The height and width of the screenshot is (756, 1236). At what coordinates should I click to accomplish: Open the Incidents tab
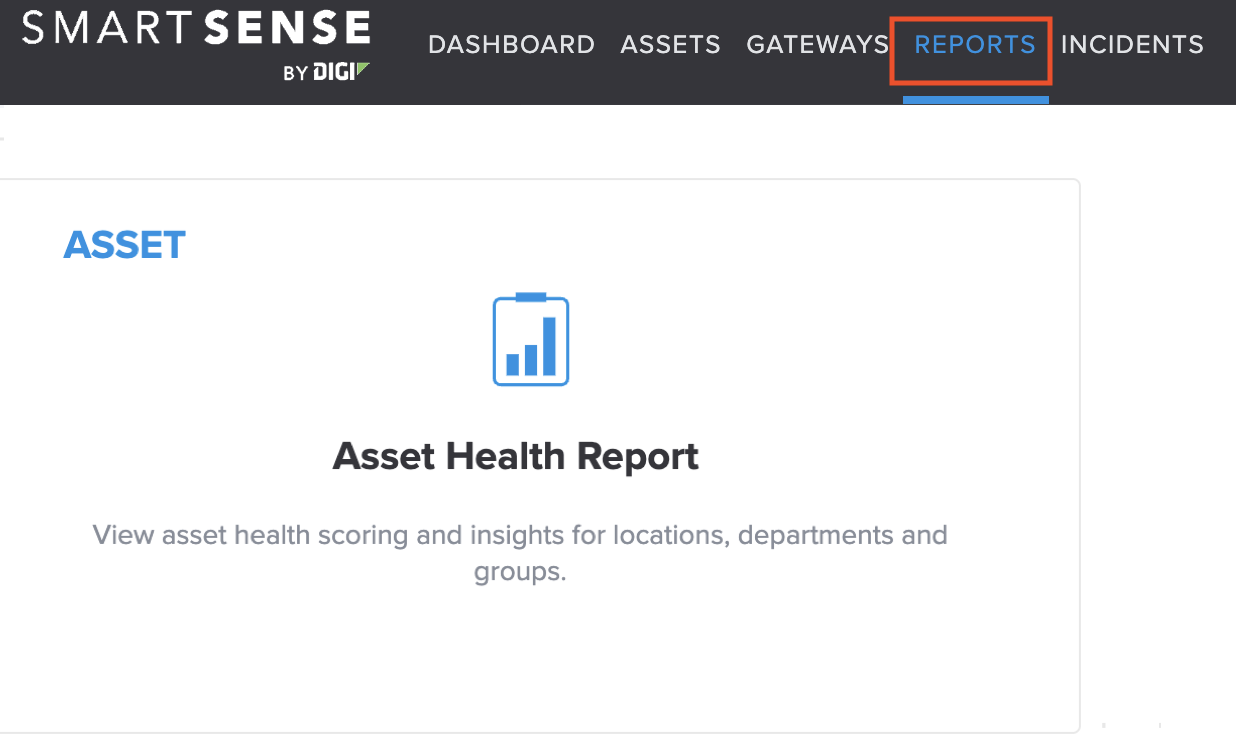[1132, 45]
